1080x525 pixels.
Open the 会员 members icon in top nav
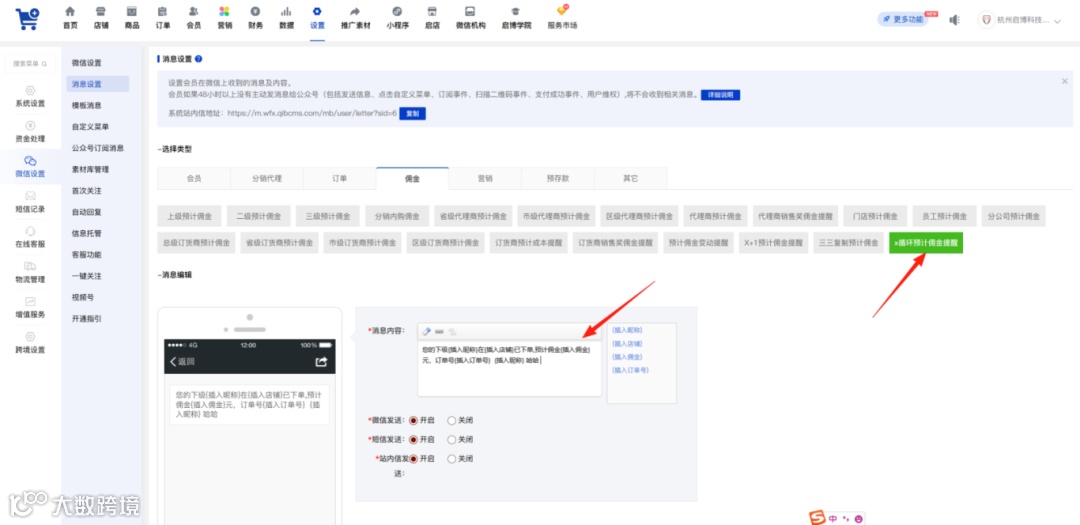194,17
